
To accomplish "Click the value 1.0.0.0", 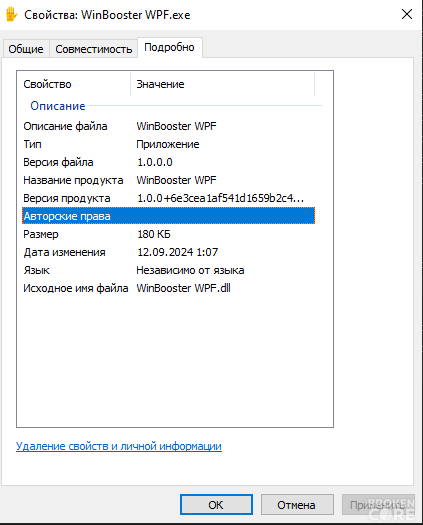I will click(x=155, y=162).
